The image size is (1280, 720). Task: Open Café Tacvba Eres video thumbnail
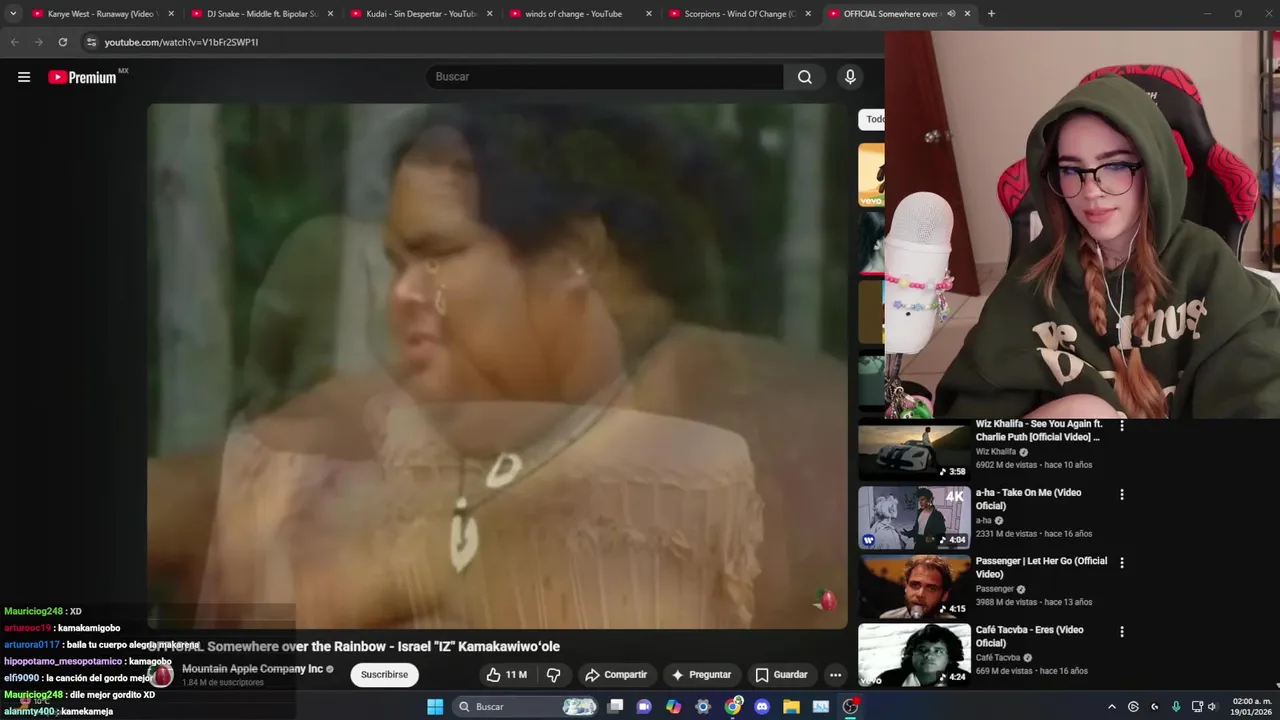tap(914, 655)
